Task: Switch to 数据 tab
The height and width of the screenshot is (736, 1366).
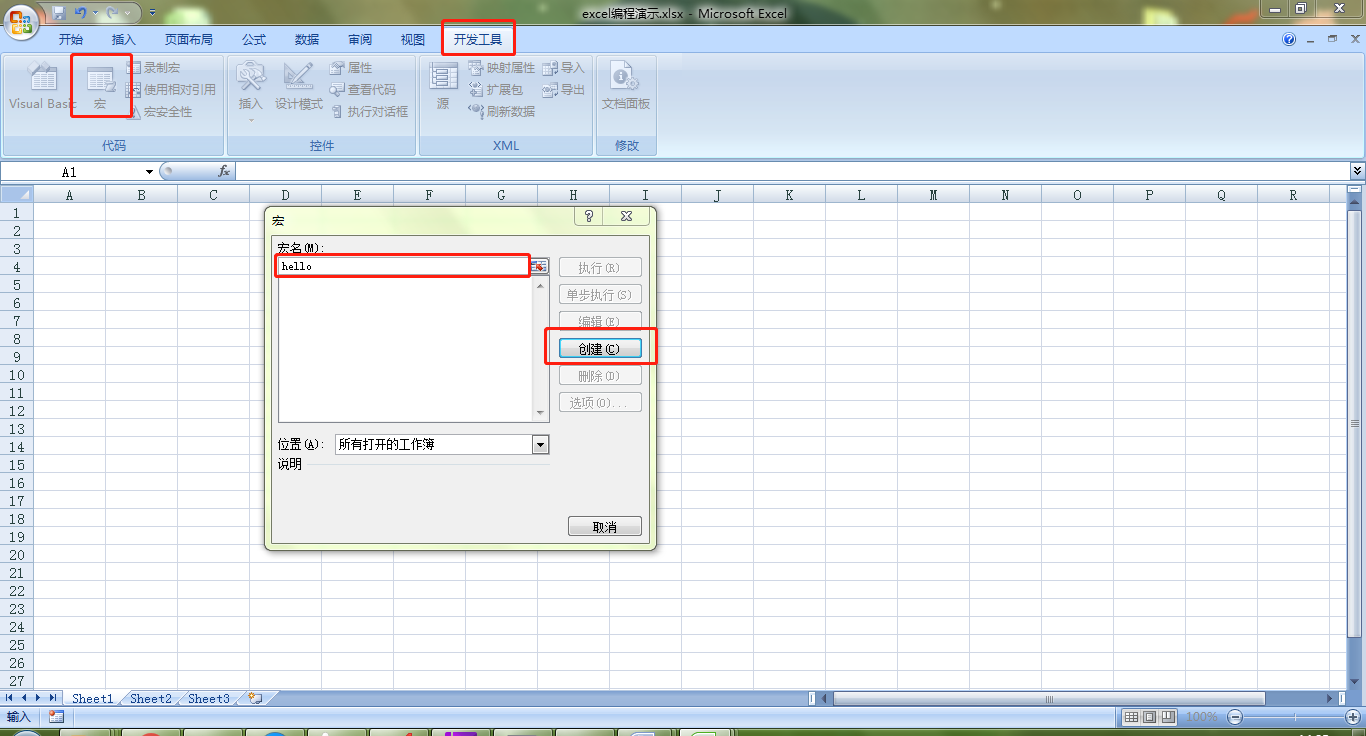Action: [x=307, y=40]
